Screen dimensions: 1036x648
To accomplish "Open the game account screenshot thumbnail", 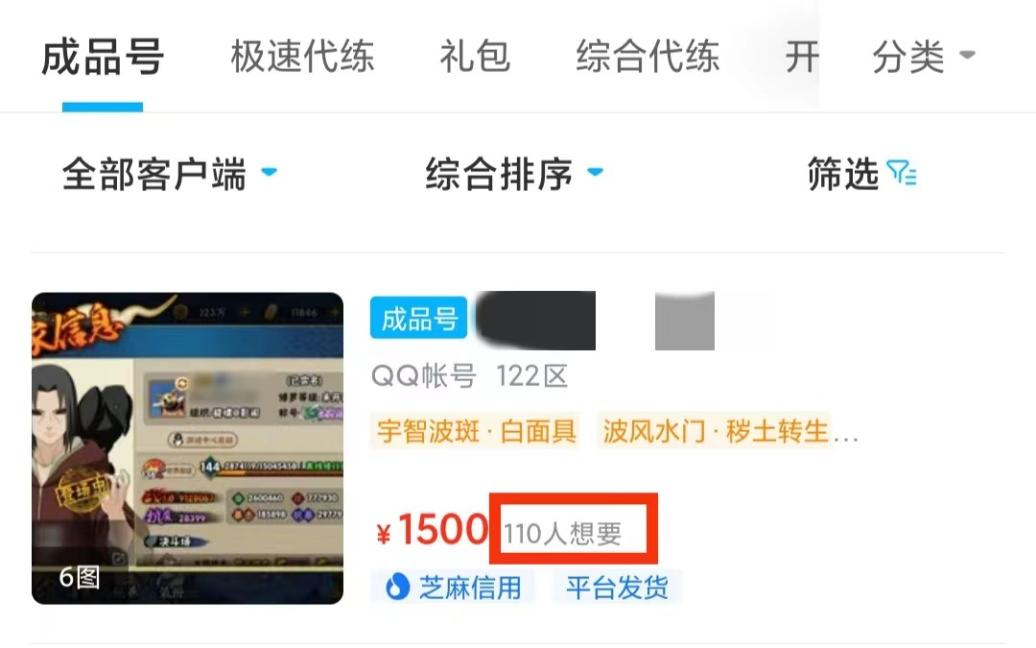I will click(x=188, y=448).
